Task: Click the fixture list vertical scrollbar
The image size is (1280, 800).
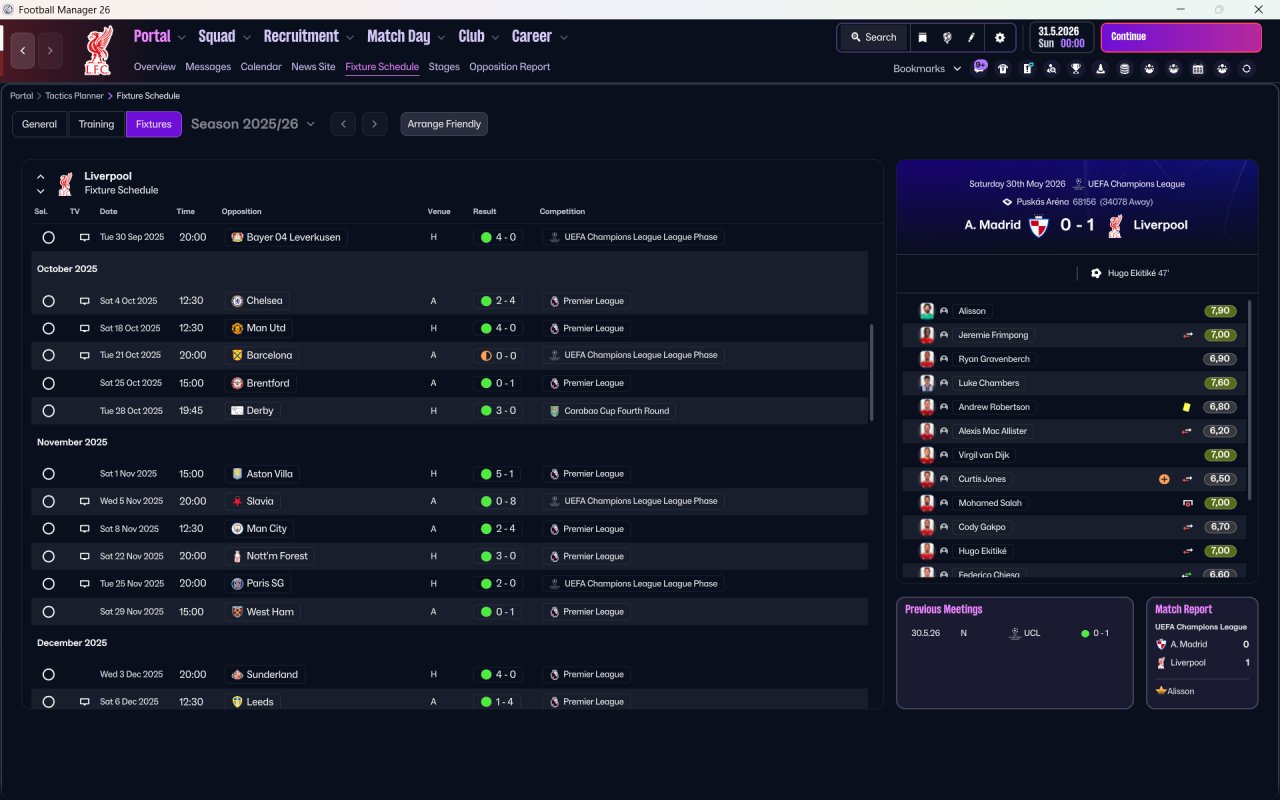Action: pyautogui.click(x=872, y=373)
